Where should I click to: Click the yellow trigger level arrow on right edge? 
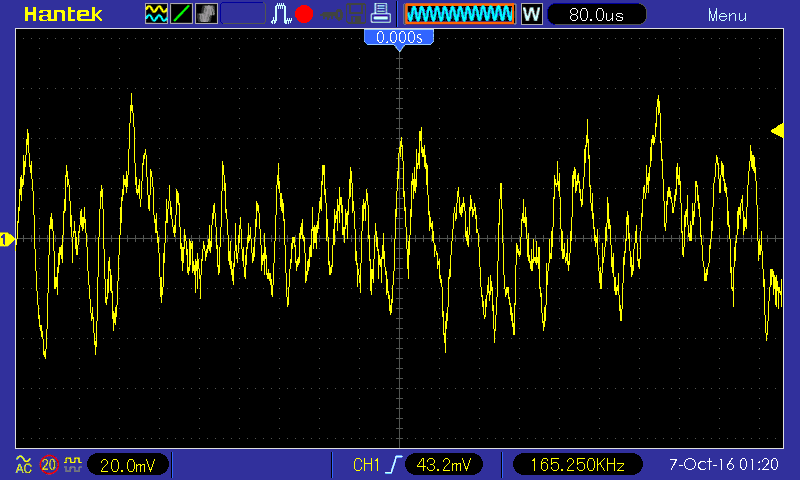[777, 130]
